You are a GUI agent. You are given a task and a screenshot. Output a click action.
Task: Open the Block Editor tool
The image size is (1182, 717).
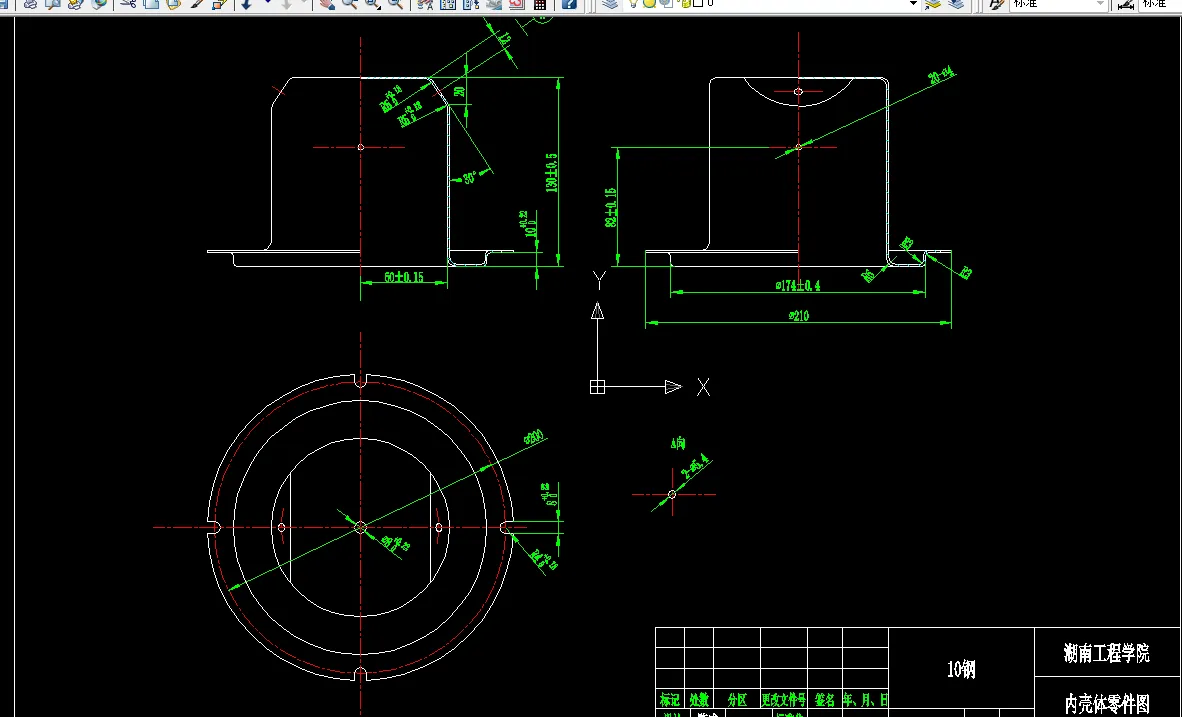[x=219, y=4]
